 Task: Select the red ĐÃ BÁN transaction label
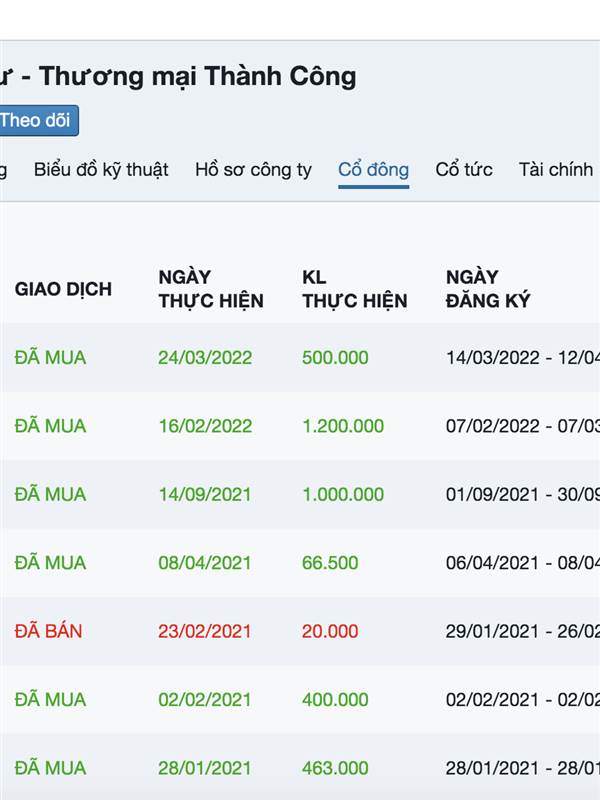tap(49, 631)
